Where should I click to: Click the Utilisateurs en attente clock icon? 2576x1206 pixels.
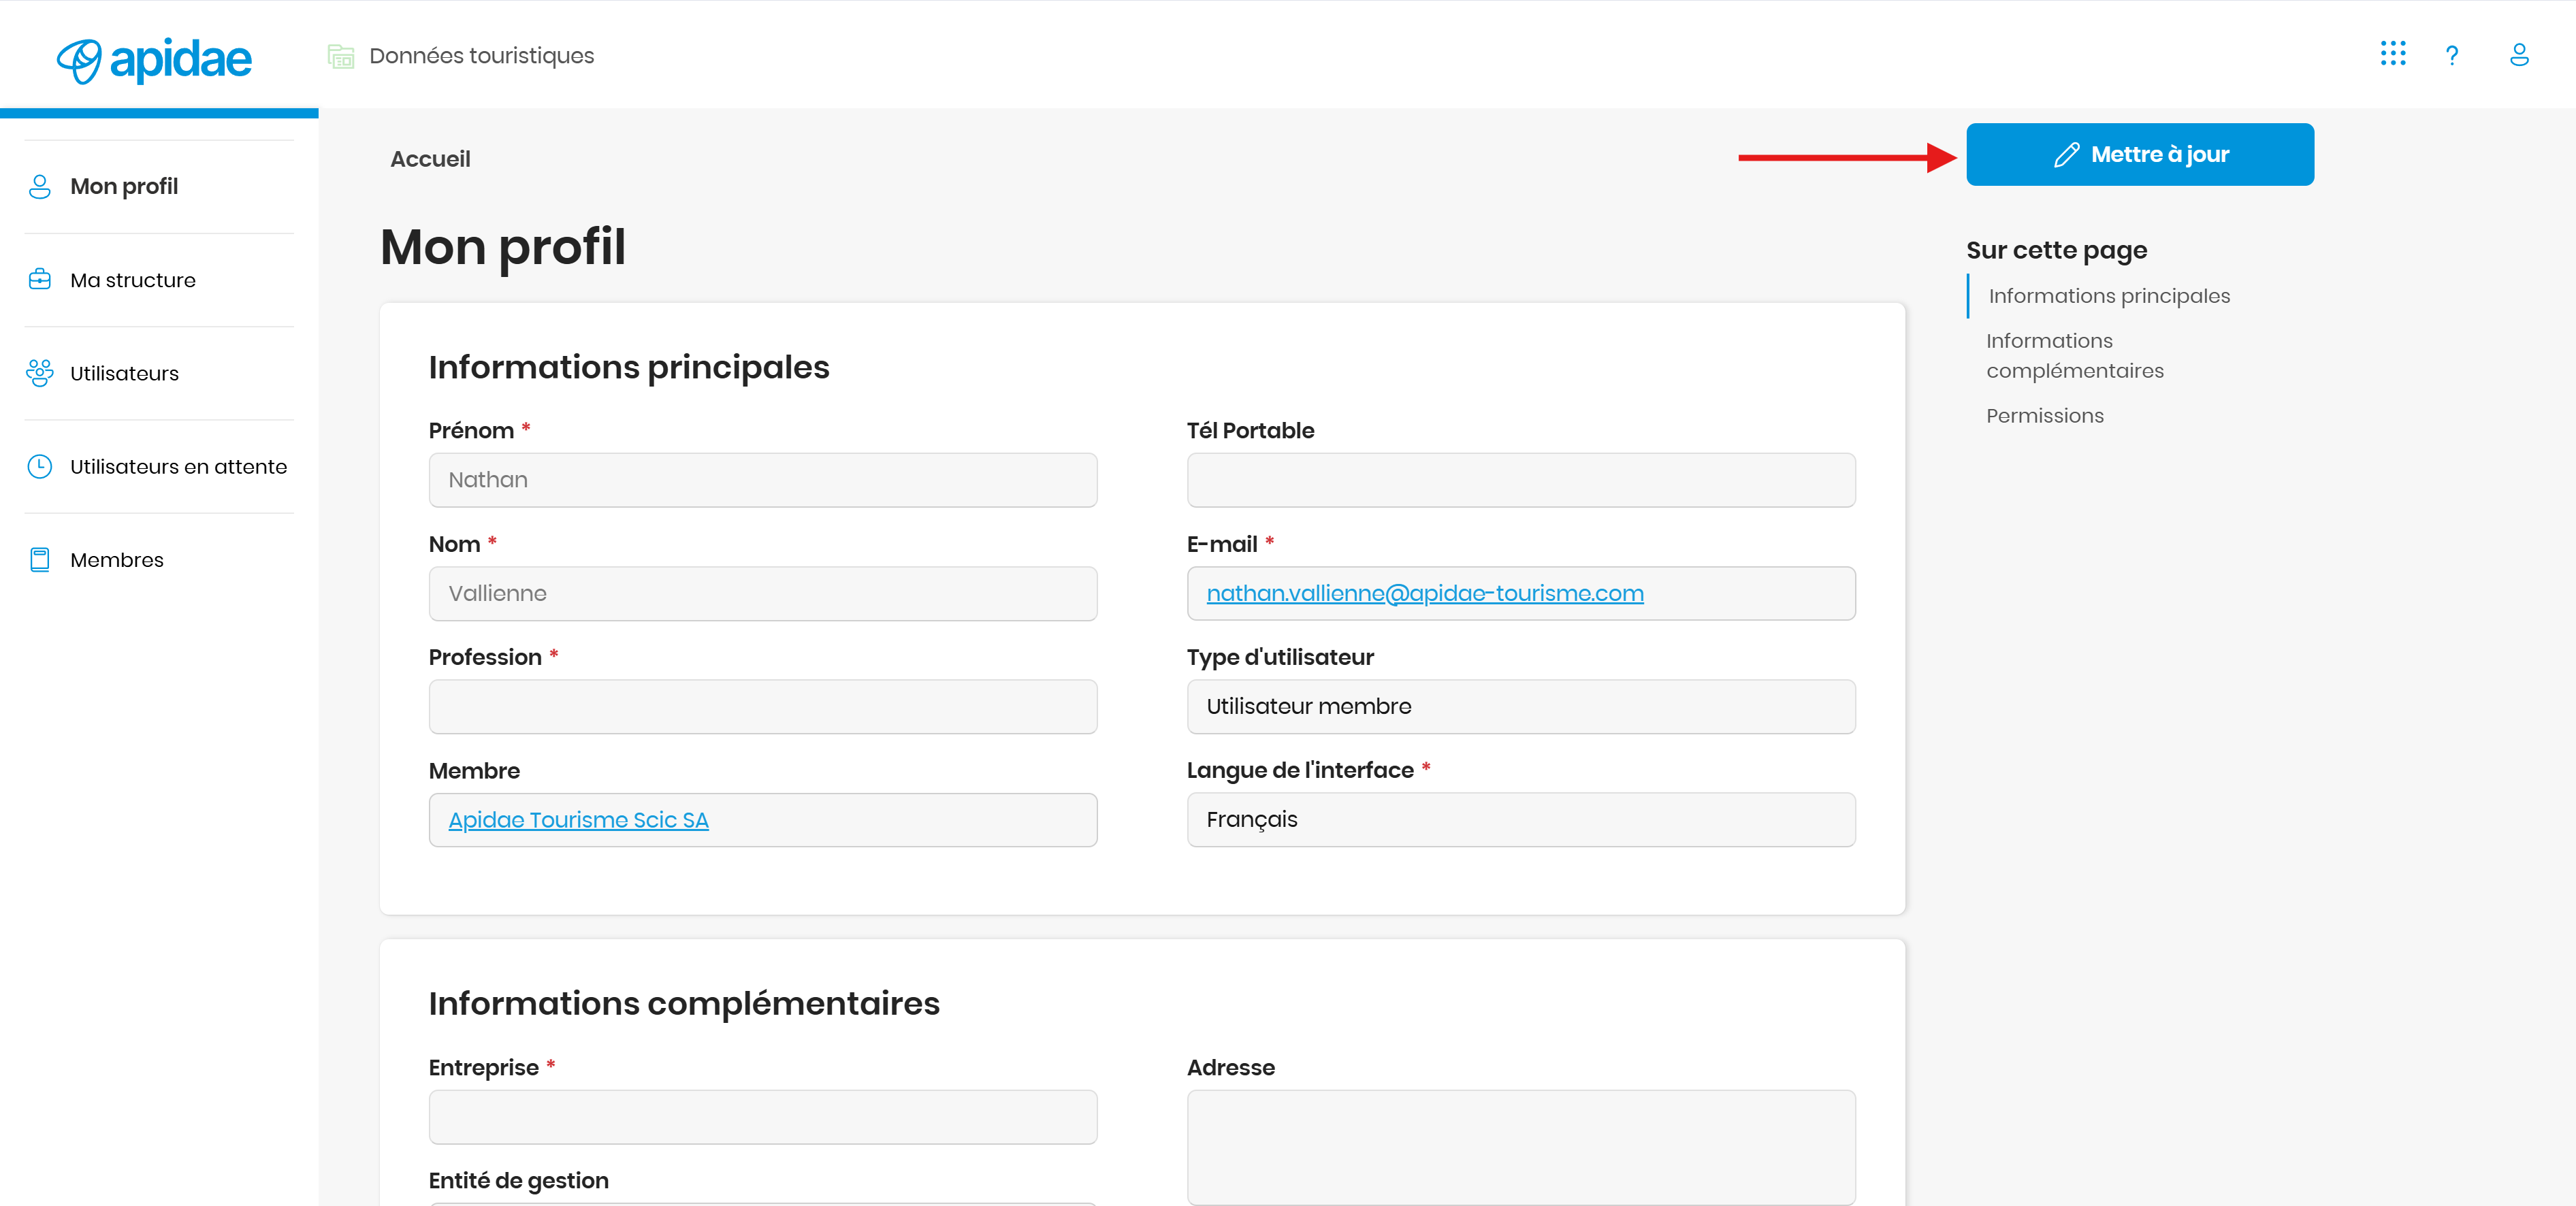click(x=40, y=466)
